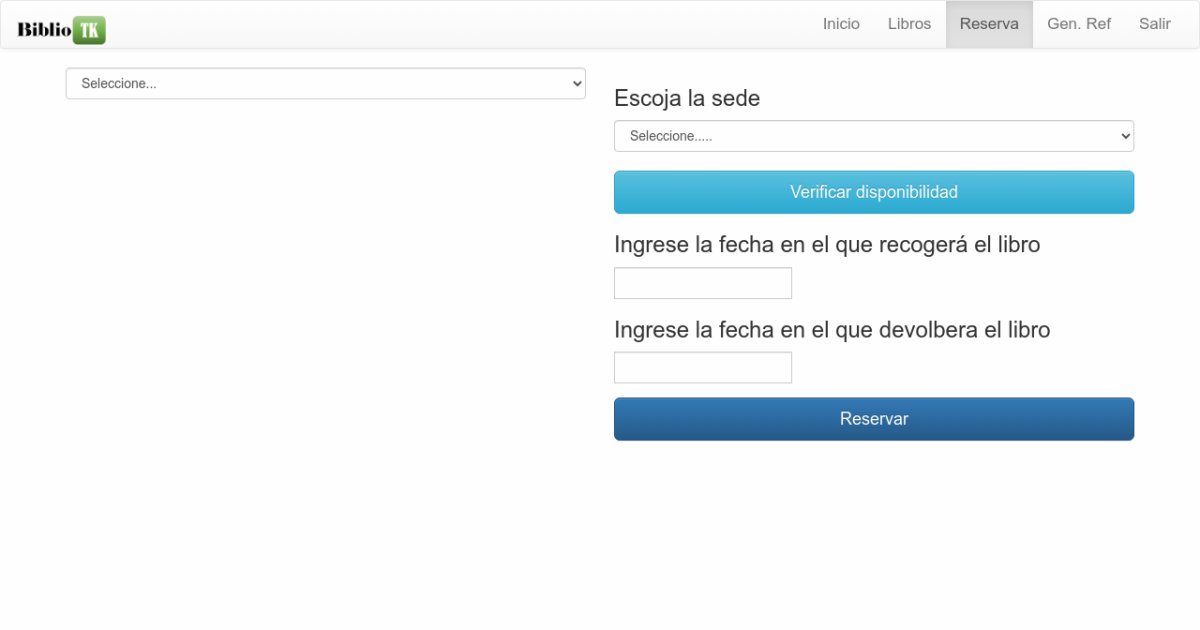The image size is (1200, 630).
Task: Click the Biblio wordmark text
Action: (x=44, y=29)
